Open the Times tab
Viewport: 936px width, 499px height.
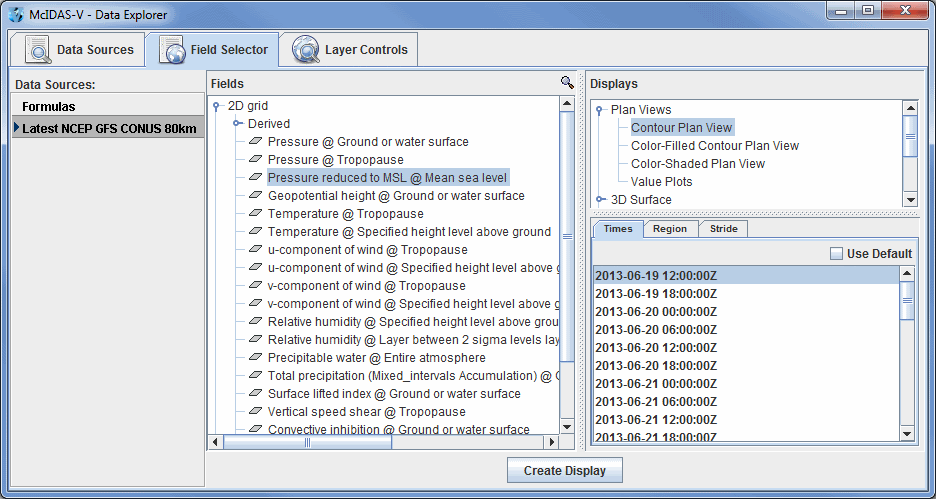618,229
